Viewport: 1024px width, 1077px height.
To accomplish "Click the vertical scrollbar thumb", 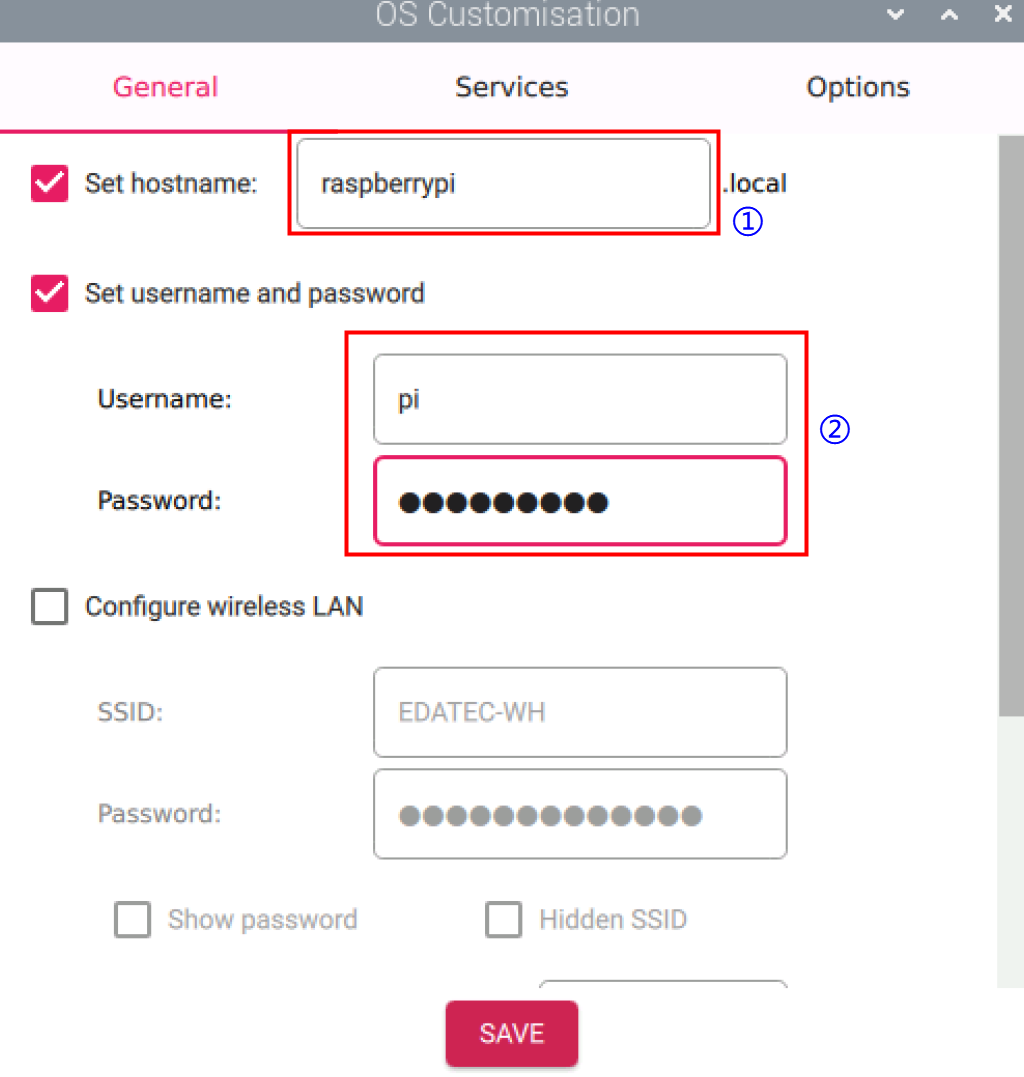I will point(1010,425).
